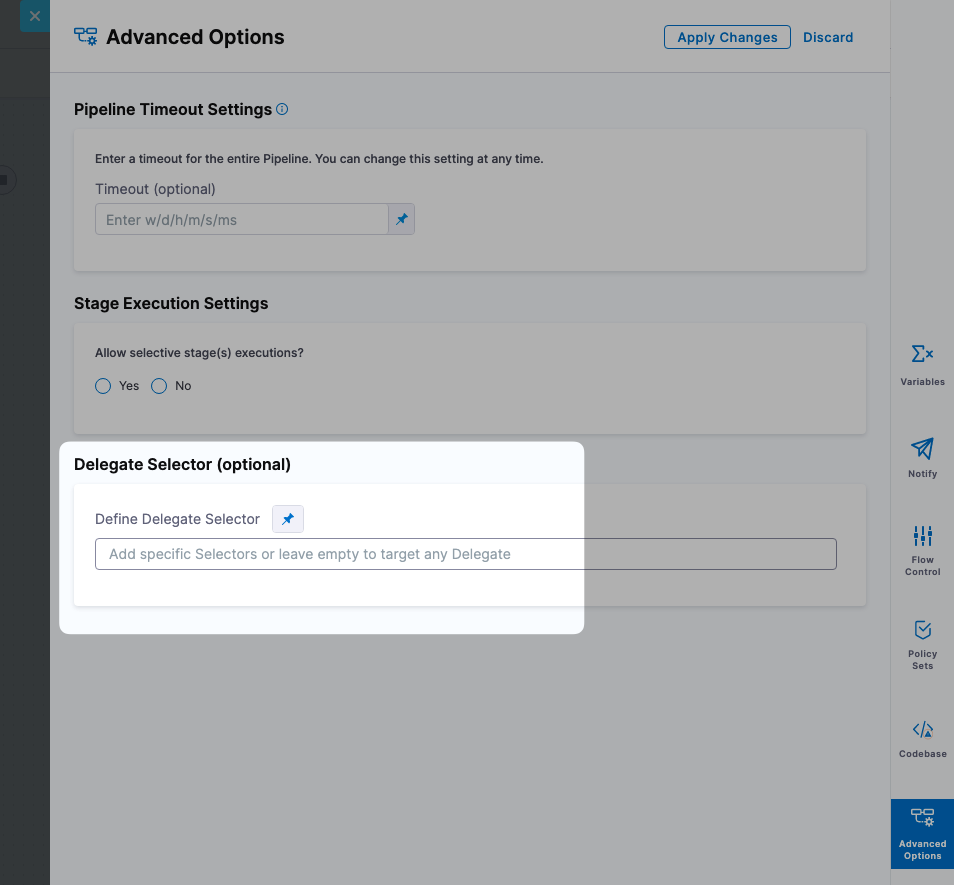Select Yes for selective stage executions
The image size is (954, 885).
[103, 386]
